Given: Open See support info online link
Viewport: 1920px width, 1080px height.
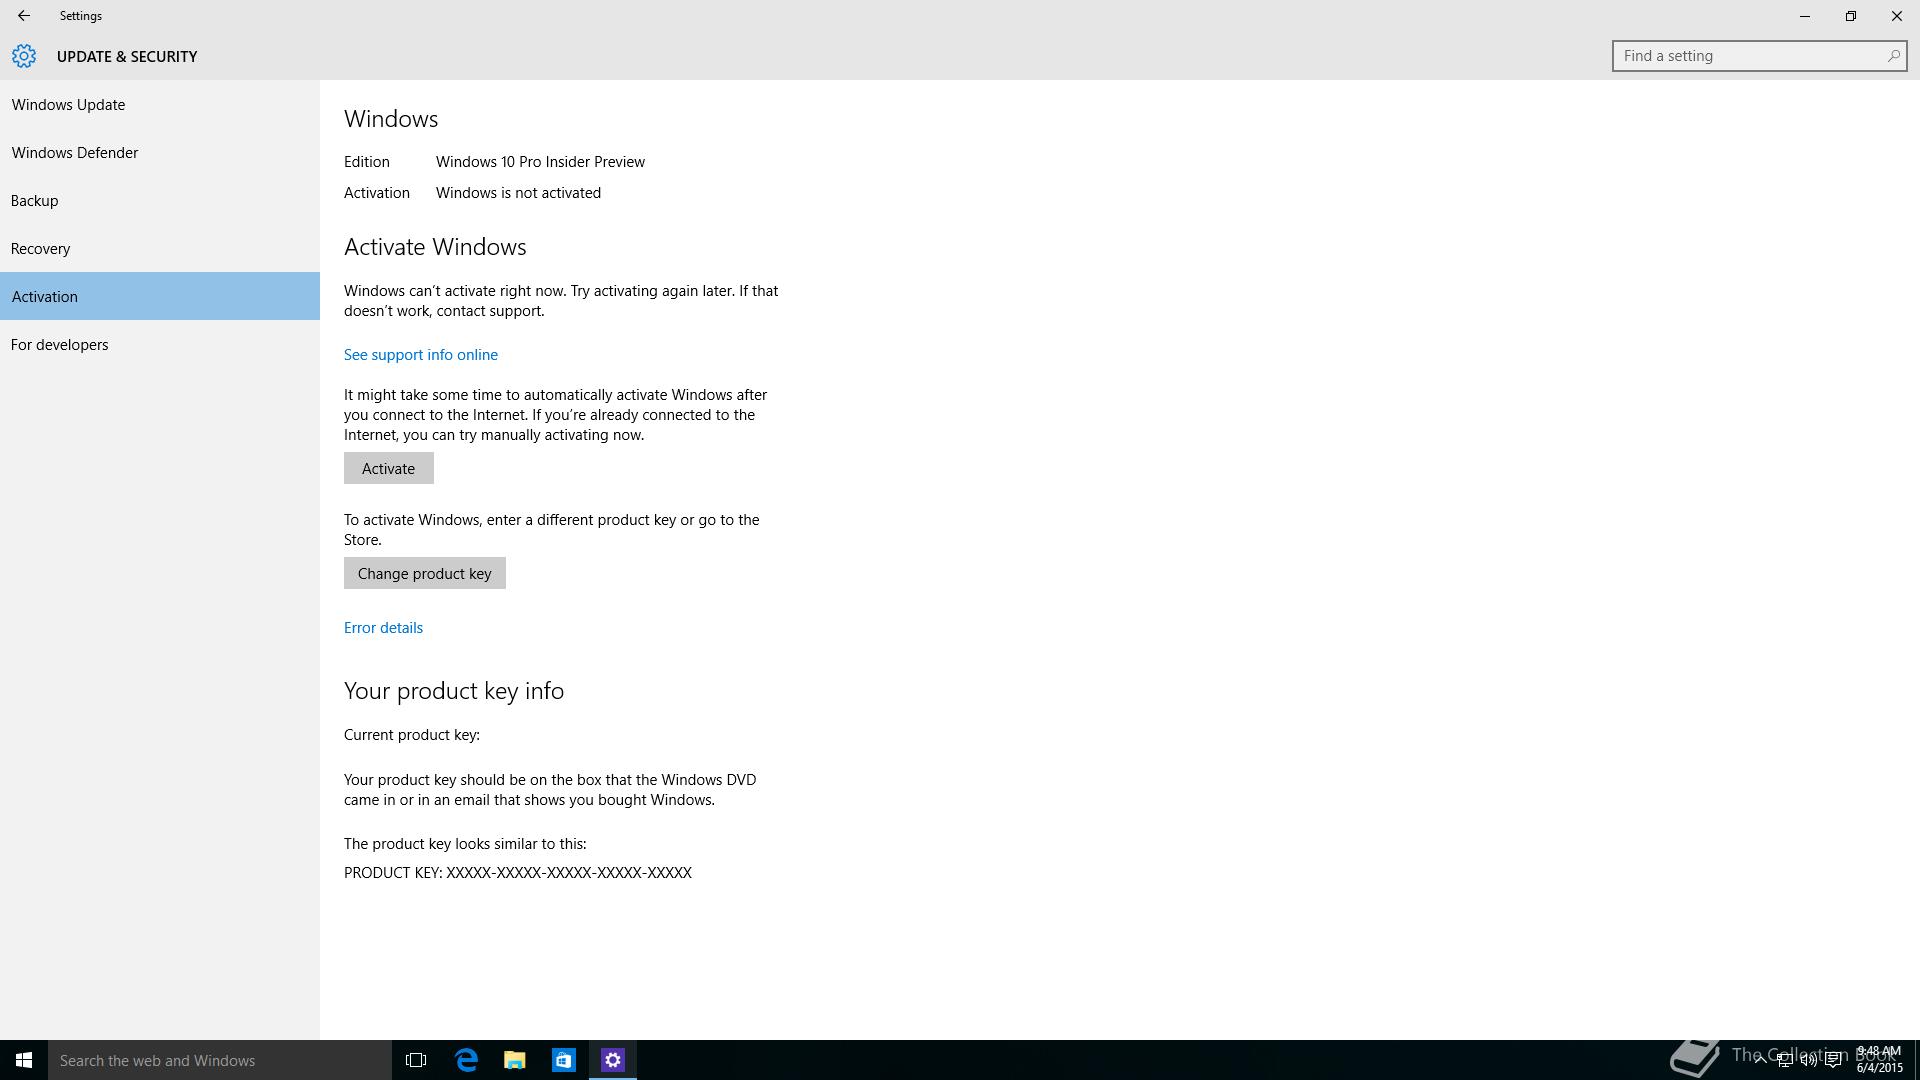Looking at the screenshot, I should (421, 355).
